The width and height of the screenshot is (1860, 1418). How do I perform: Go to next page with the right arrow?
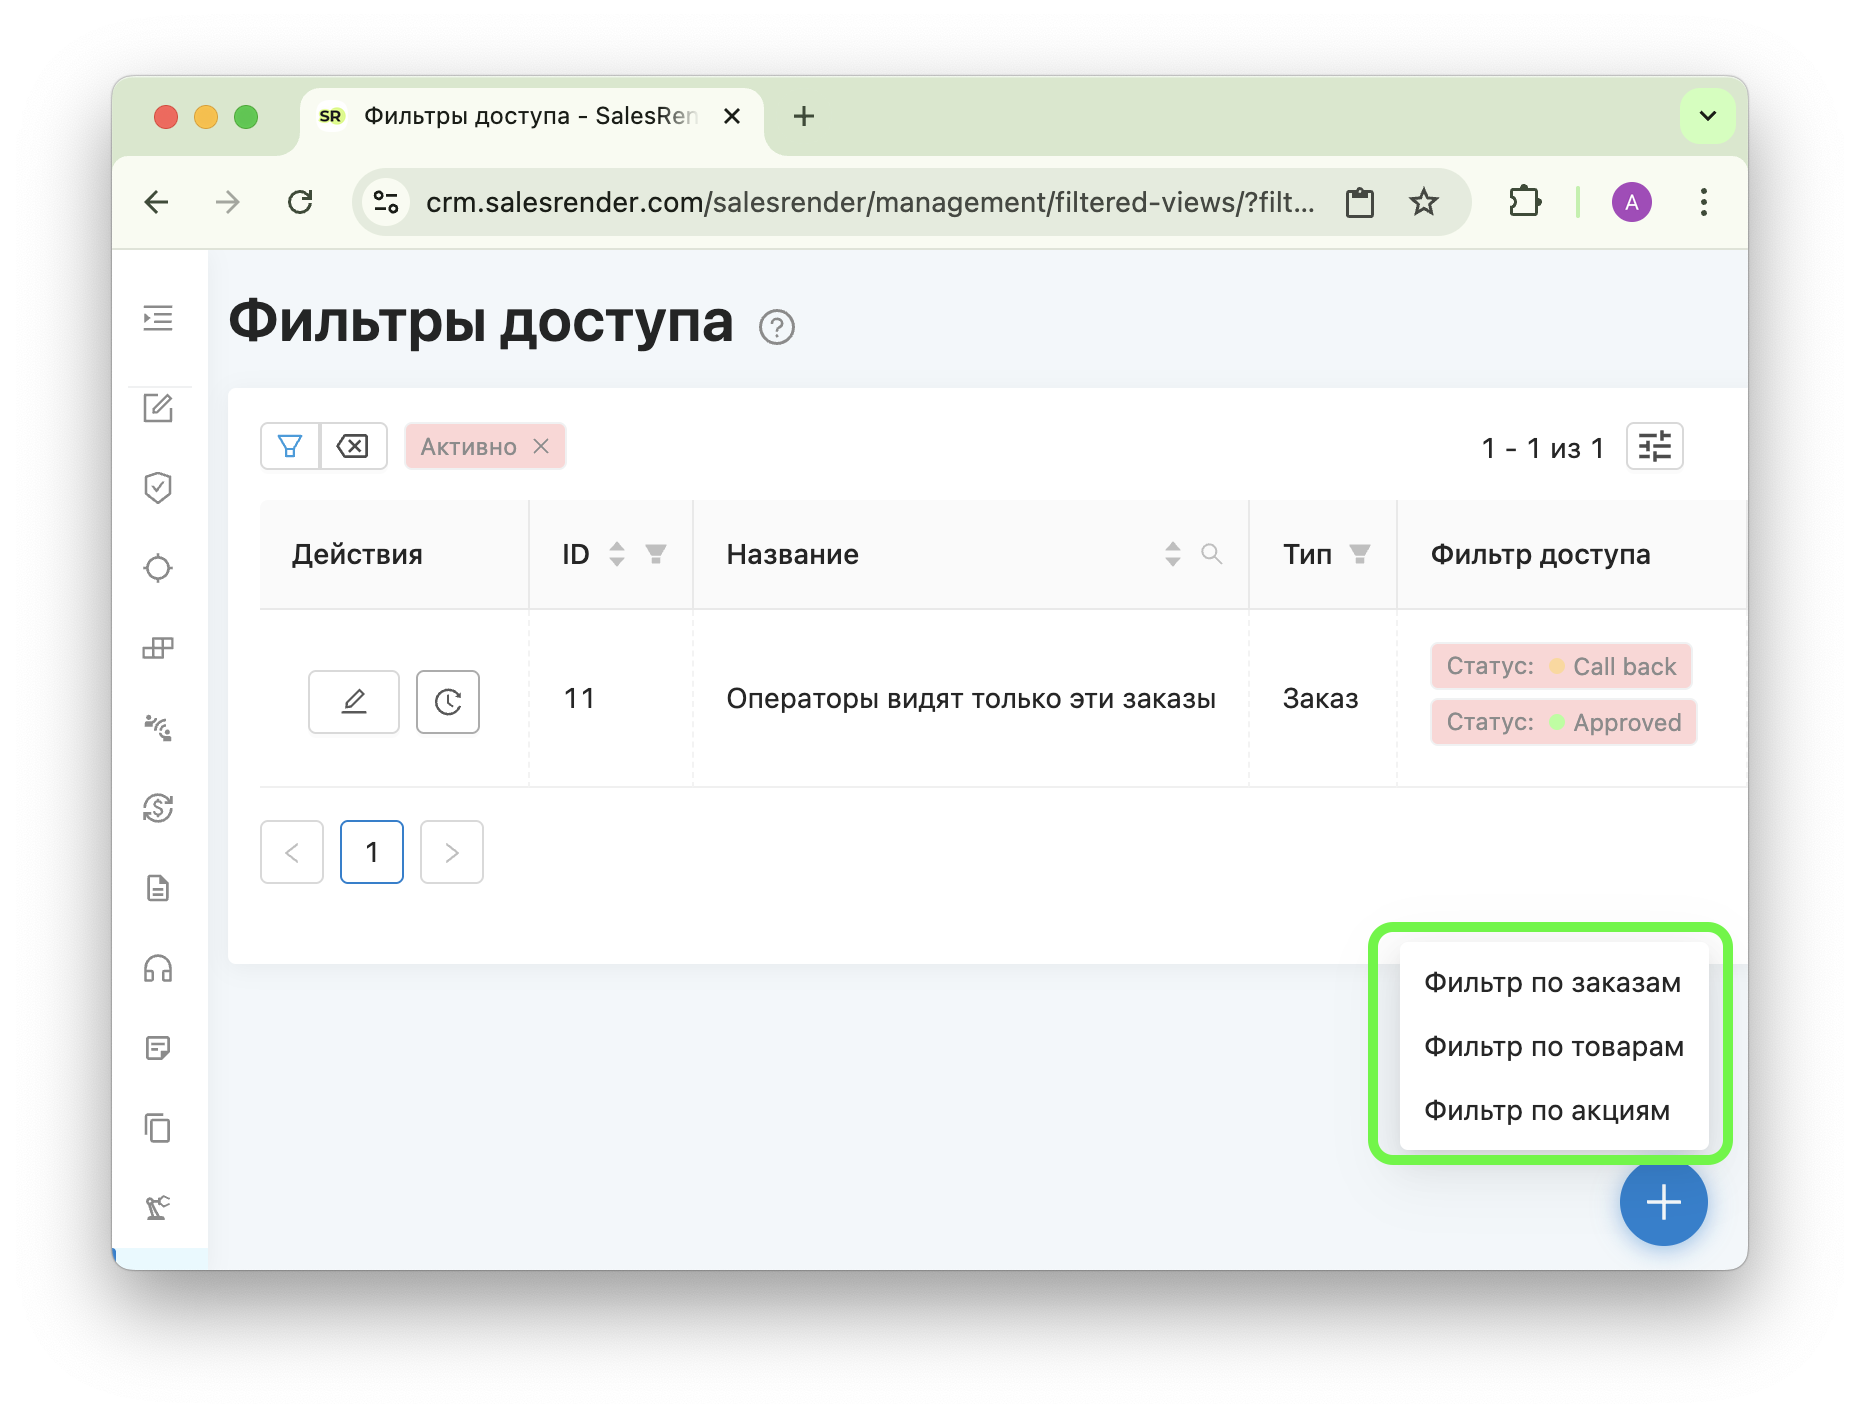pos(451,851)
